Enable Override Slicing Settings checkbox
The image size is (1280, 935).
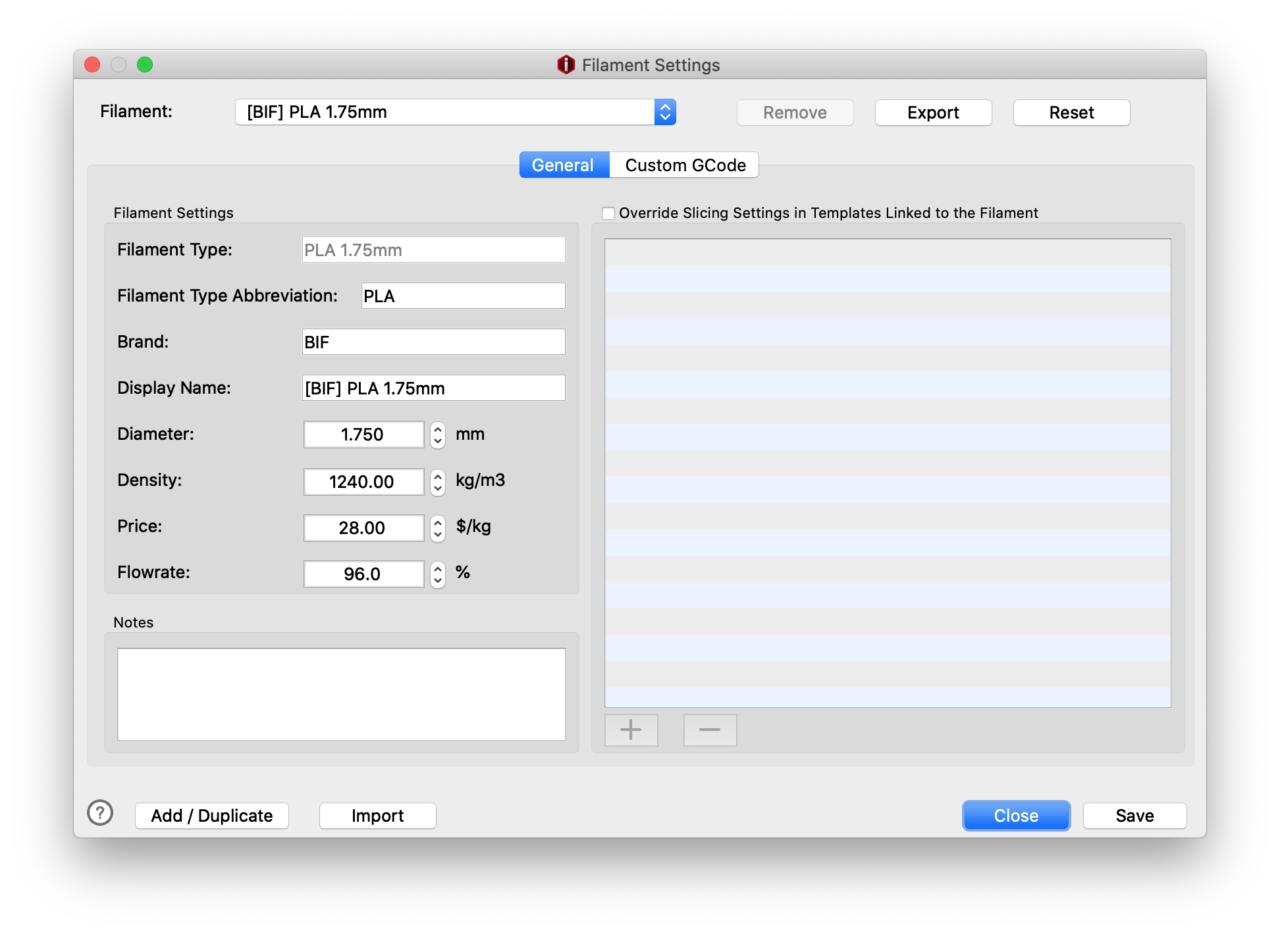click(608, 213)
